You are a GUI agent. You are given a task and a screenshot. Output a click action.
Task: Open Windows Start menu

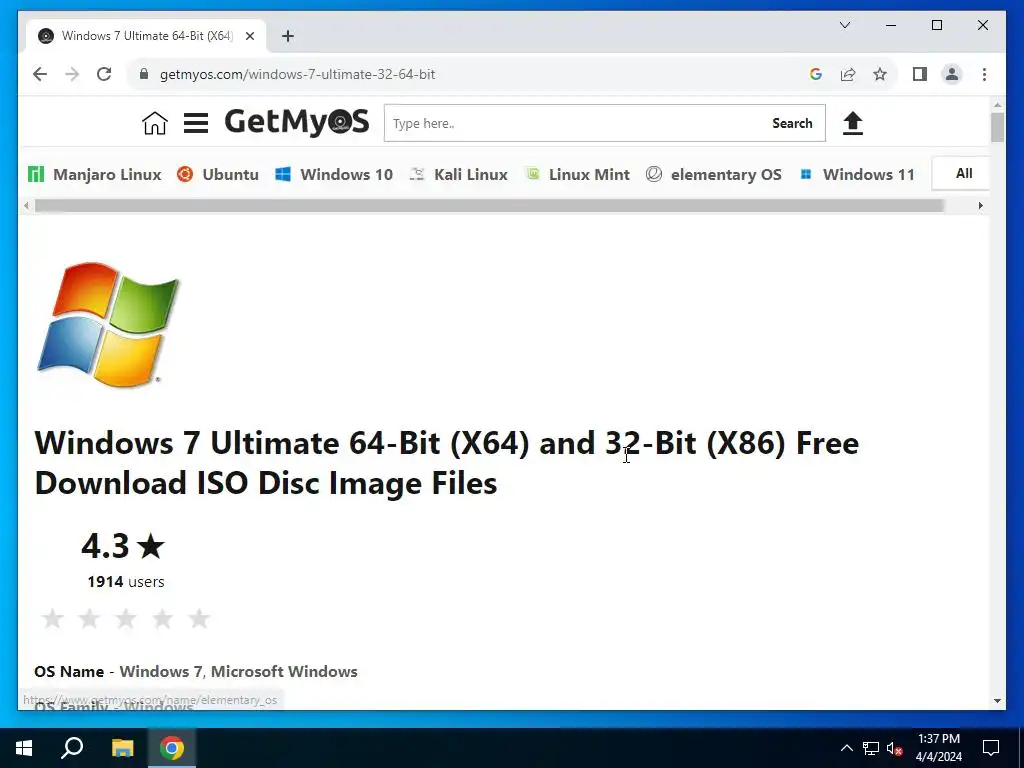pos(24,748)
